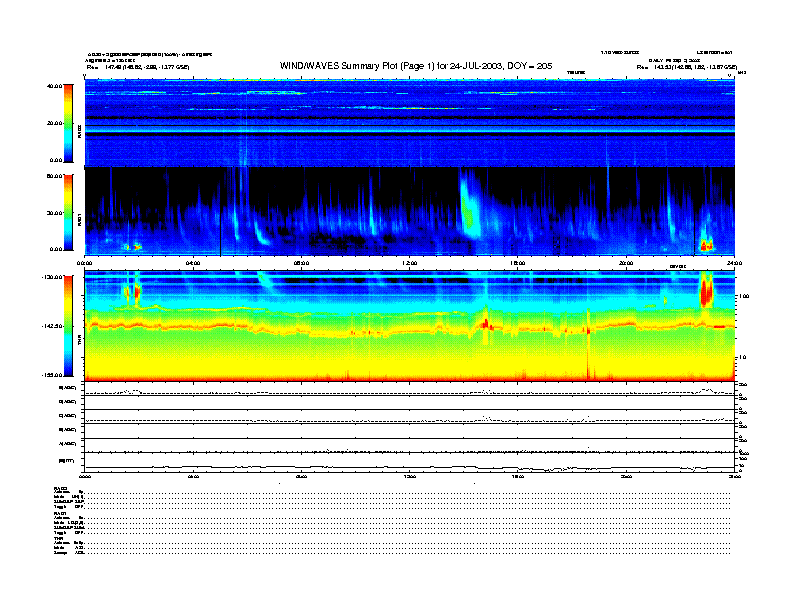The image size is (792, 612).
Task: Click the -142.50 label on the TNR scale
Action: click(52, 326)
